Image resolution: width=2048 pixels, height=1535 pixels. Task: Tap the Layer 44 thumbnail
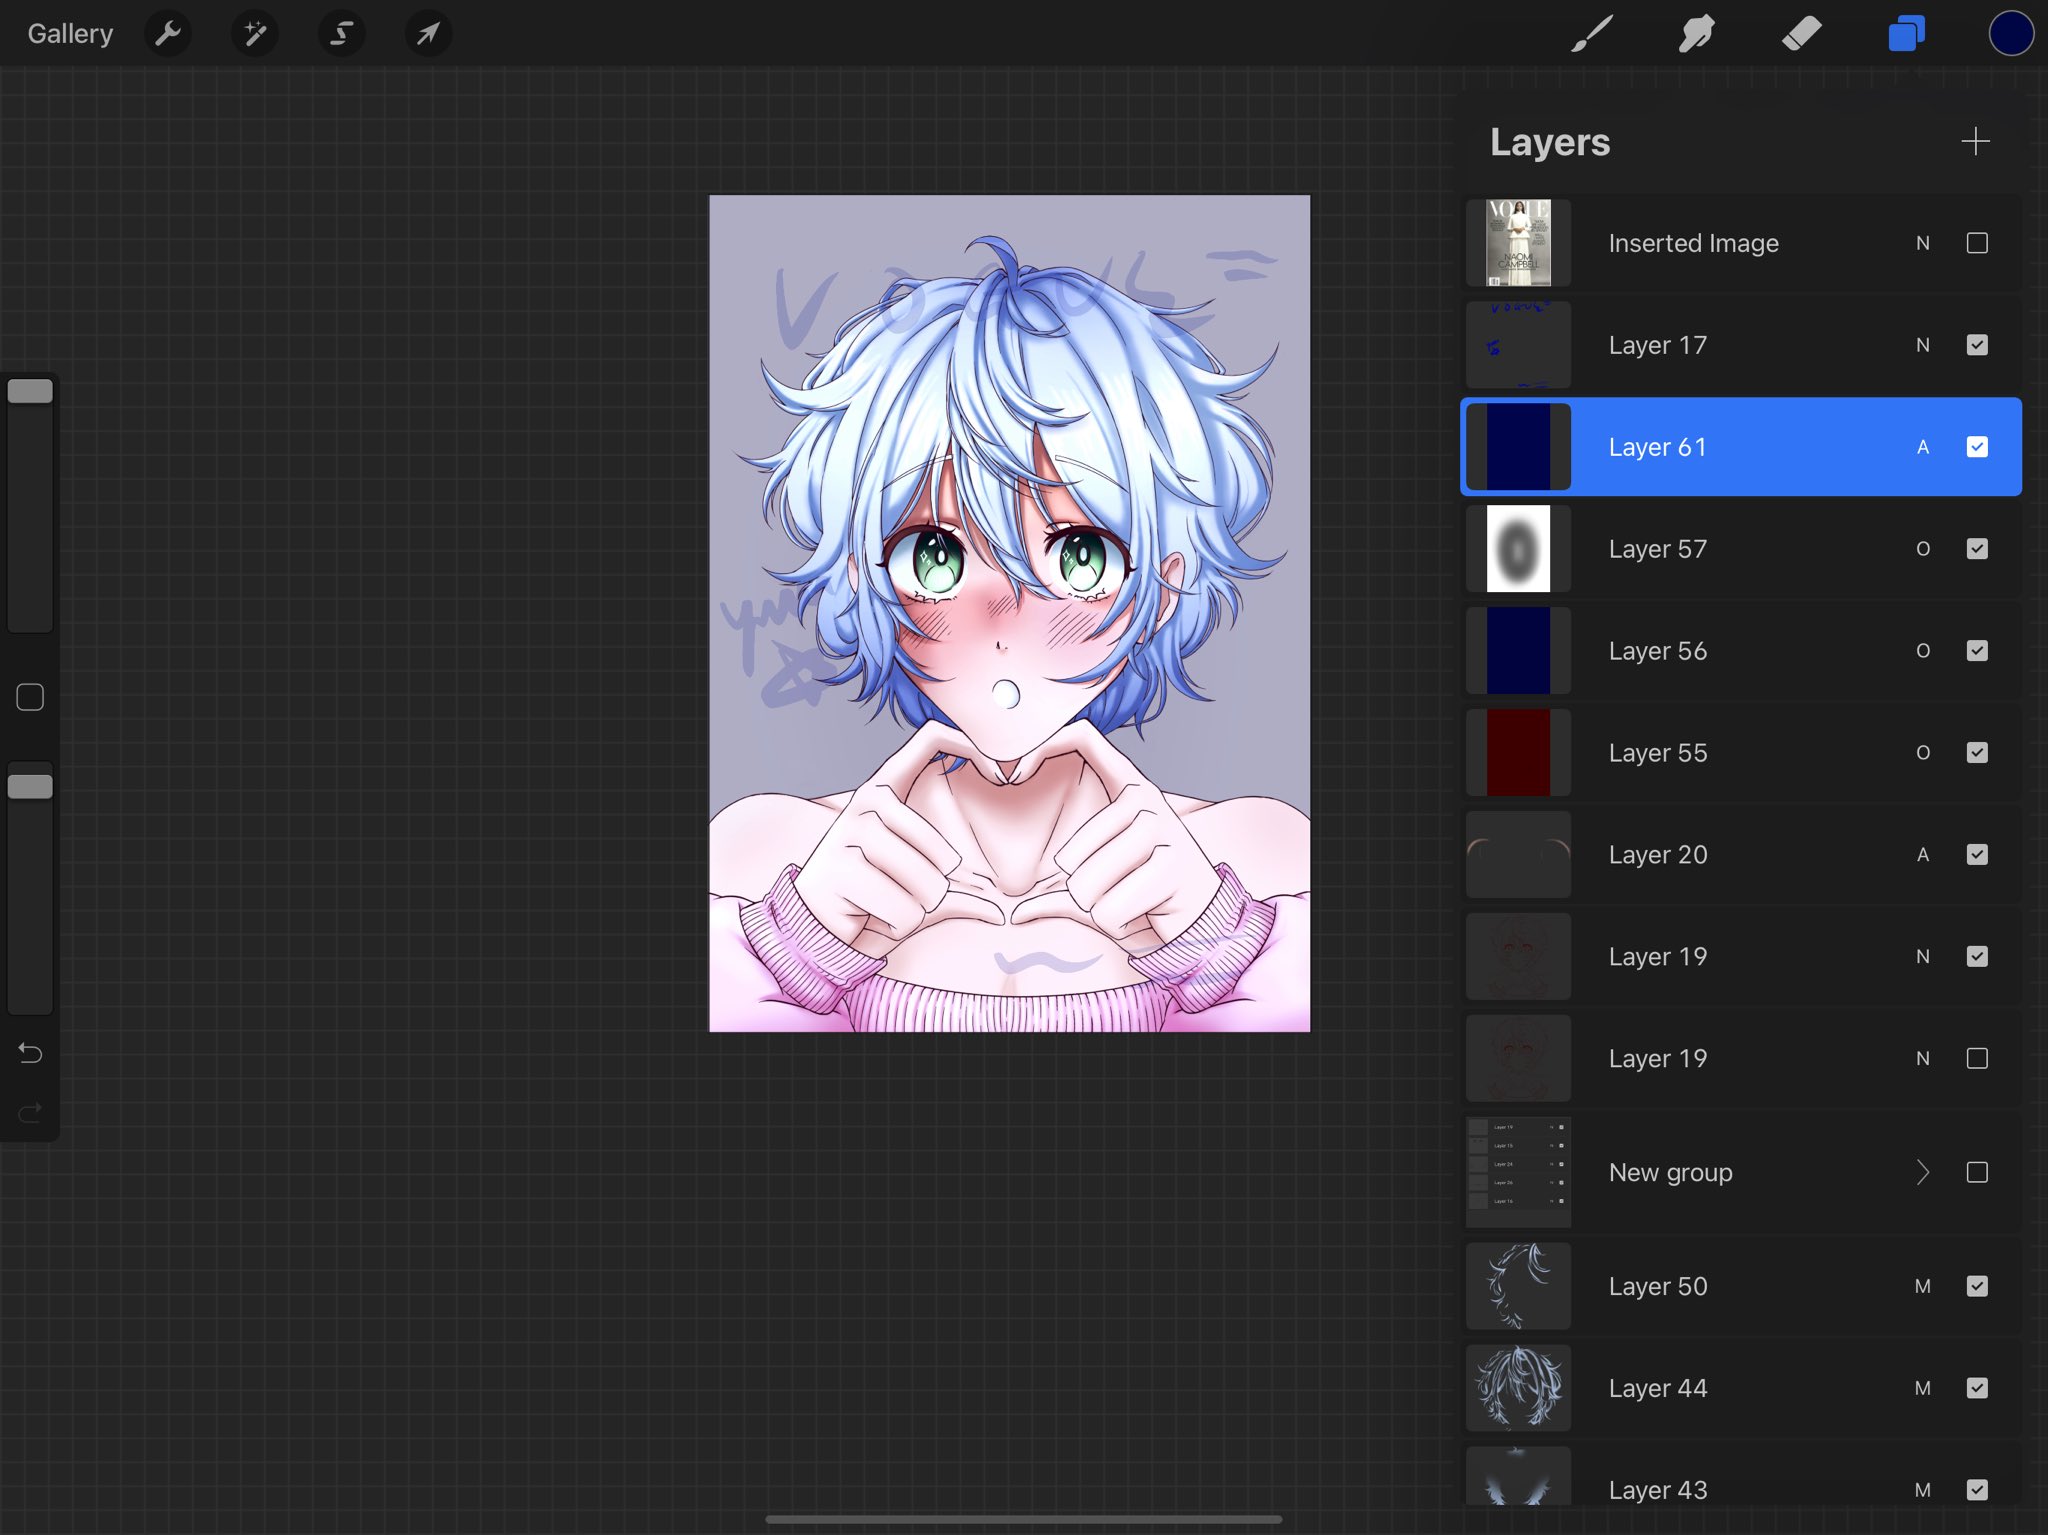click(1518, 1388)
